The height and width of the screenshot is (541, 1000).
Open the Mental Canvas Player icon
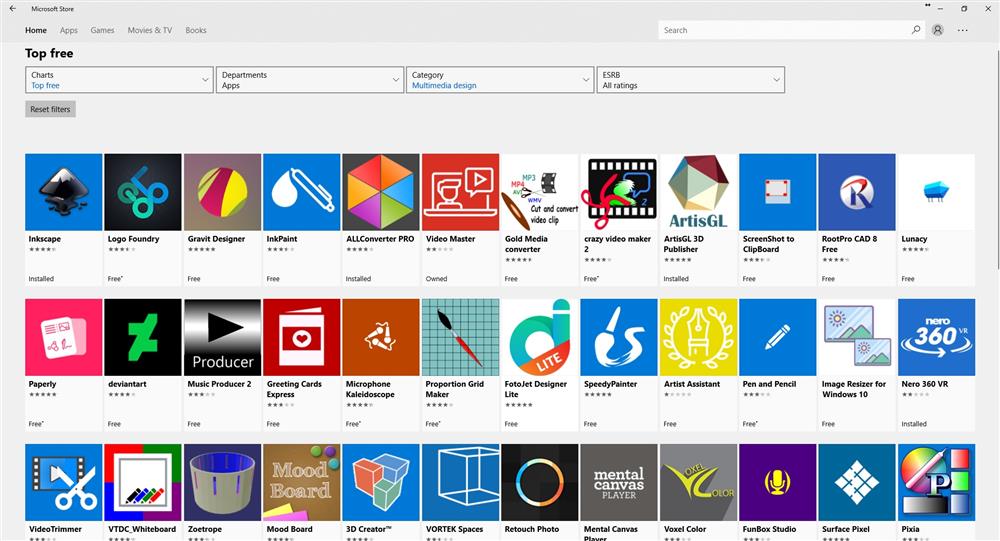point(619,482)
